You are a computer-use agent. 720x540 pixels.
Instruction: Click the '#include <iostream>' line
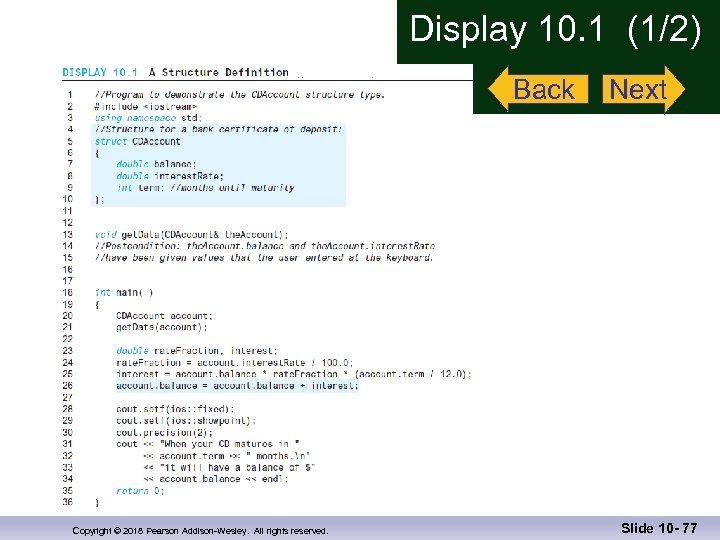(x=146, y=107)
